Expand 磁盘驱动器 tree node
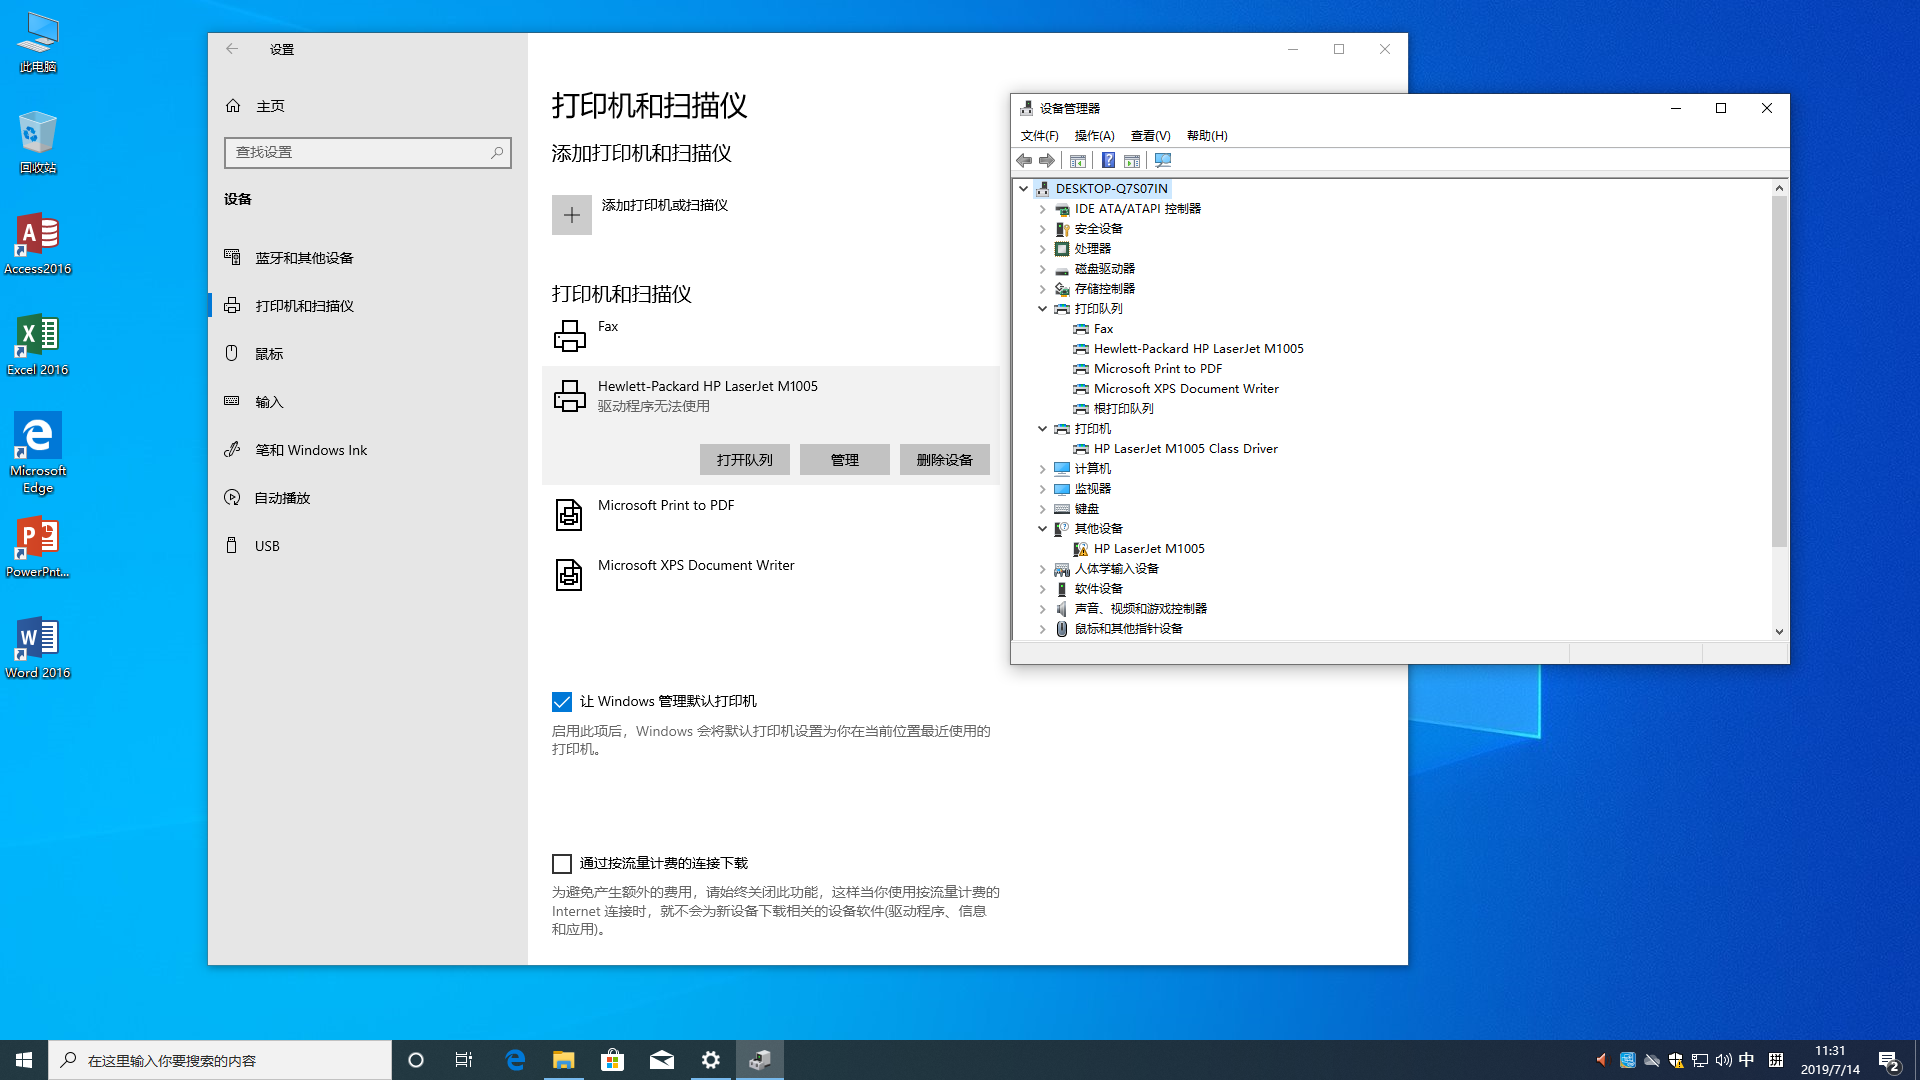The height and width of the screenshot is (1080, 1920). click(x=1042, y=269)
